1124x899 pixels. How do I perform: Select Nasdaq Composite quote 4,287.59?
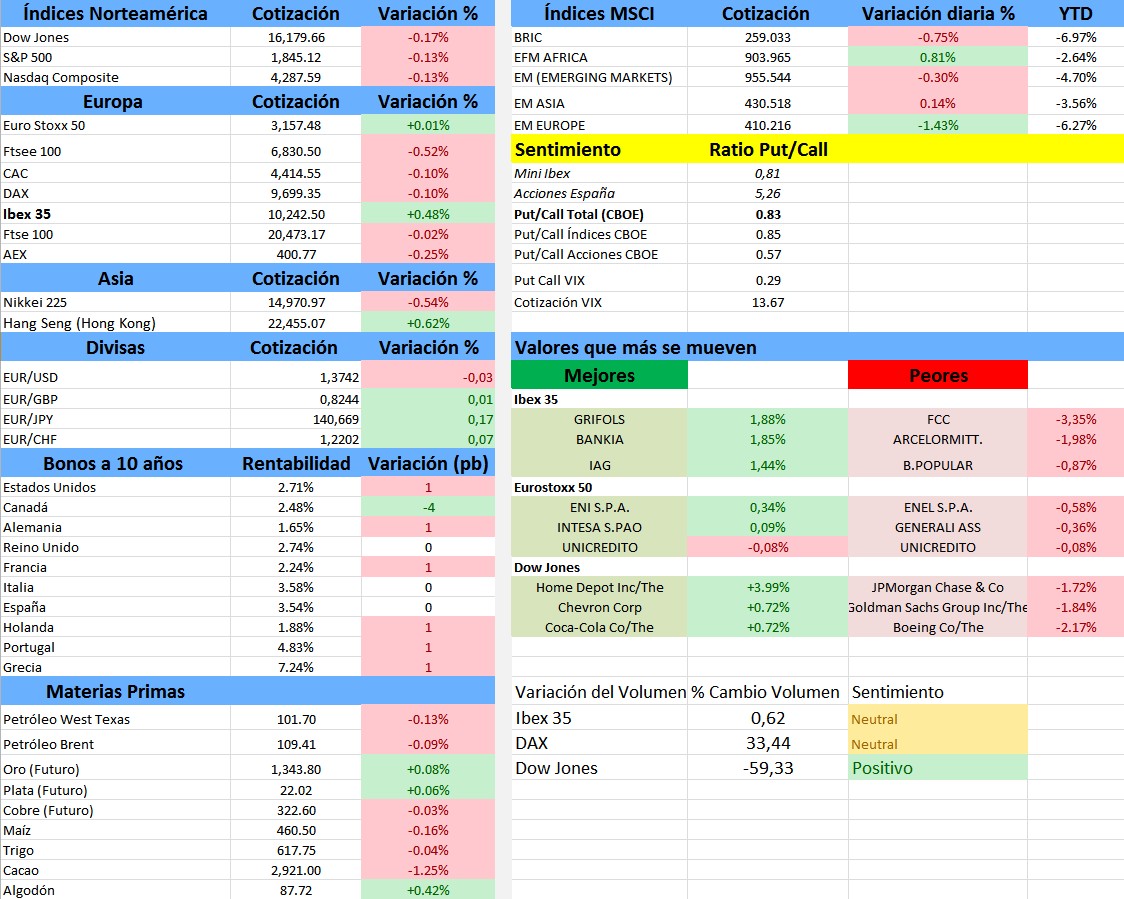[296, 77]
